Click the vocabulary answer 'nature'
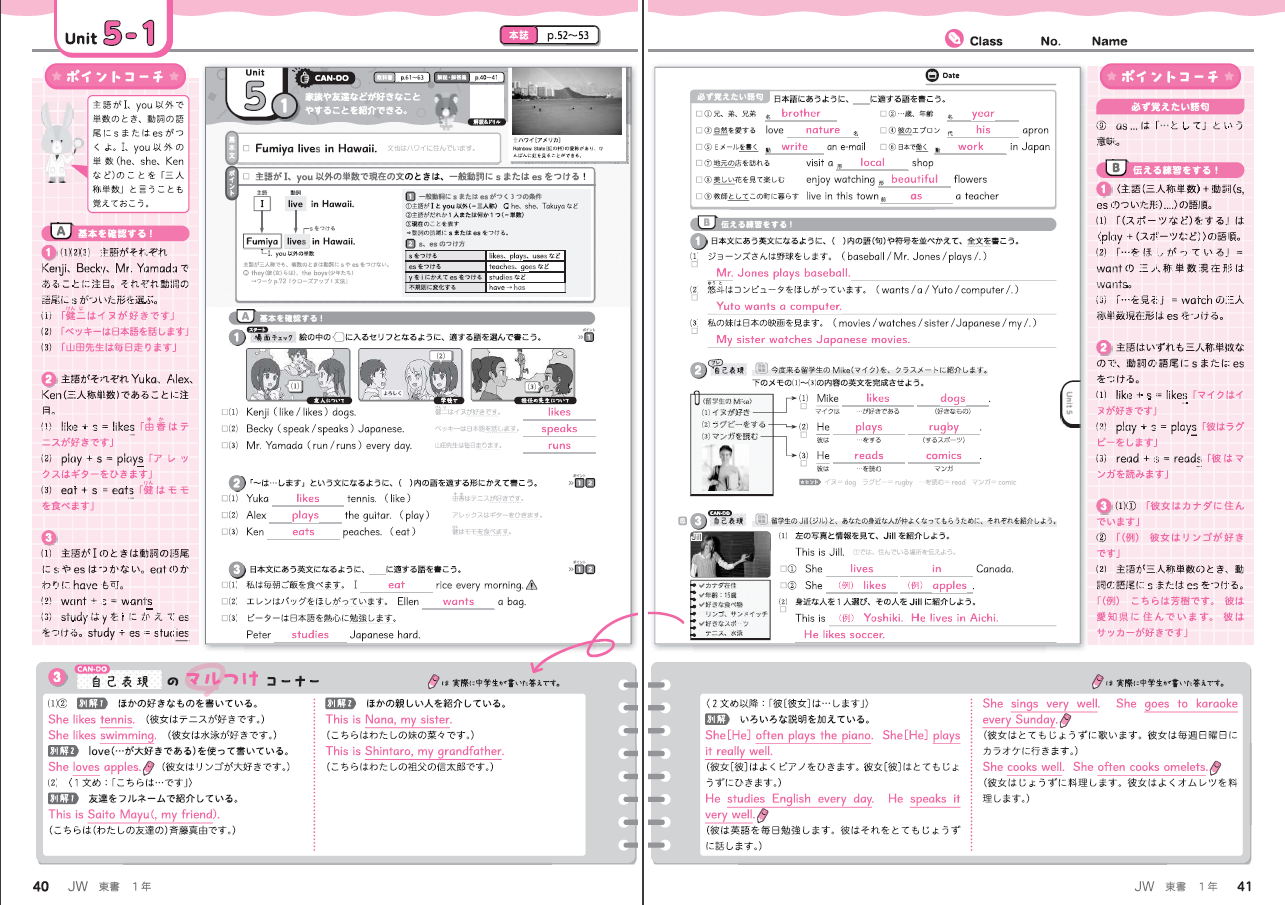 pyautogui.click(x=822, y=130)
